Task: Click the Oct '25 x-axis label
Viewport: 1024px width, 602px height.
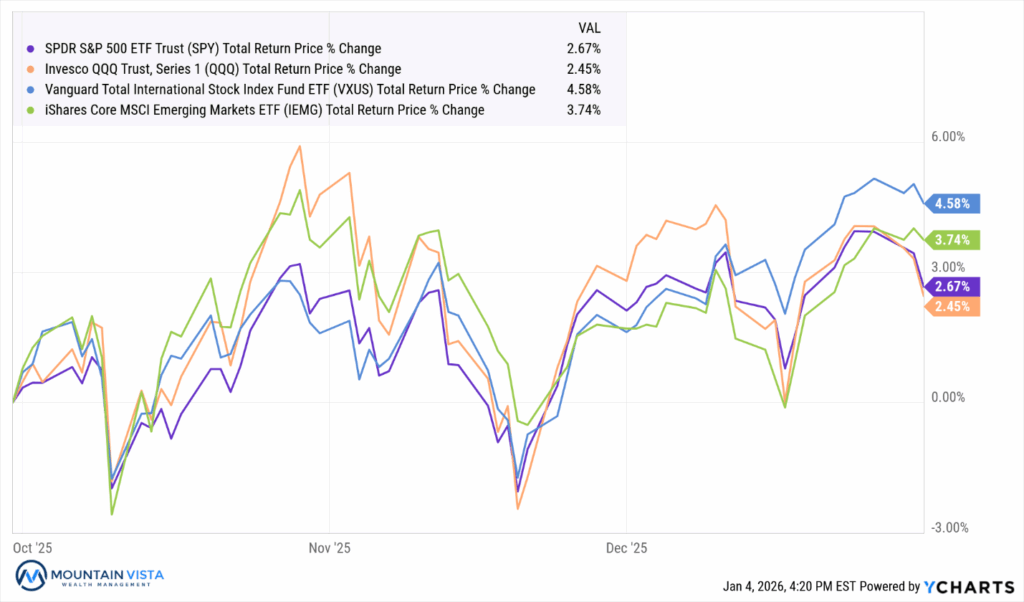Action: 31,548
